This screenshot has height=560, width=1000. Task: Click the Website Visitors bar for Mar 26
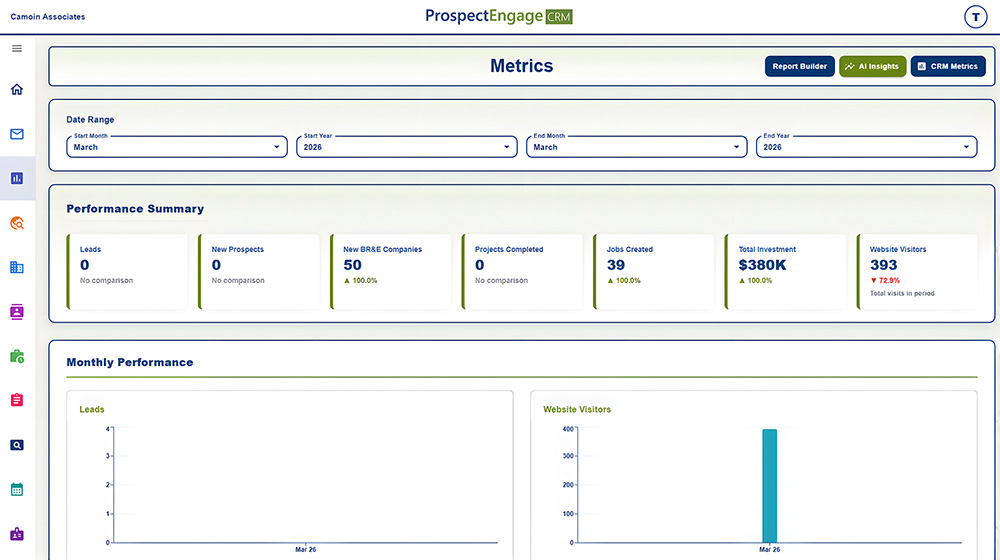[x=769, y=486]
